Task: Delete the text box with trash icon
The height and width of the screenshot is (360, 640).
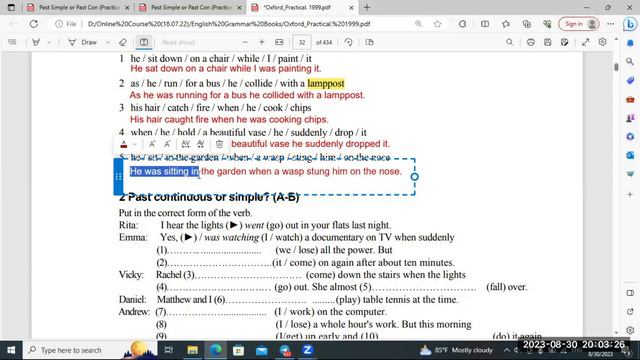Action: pos(219,144)
